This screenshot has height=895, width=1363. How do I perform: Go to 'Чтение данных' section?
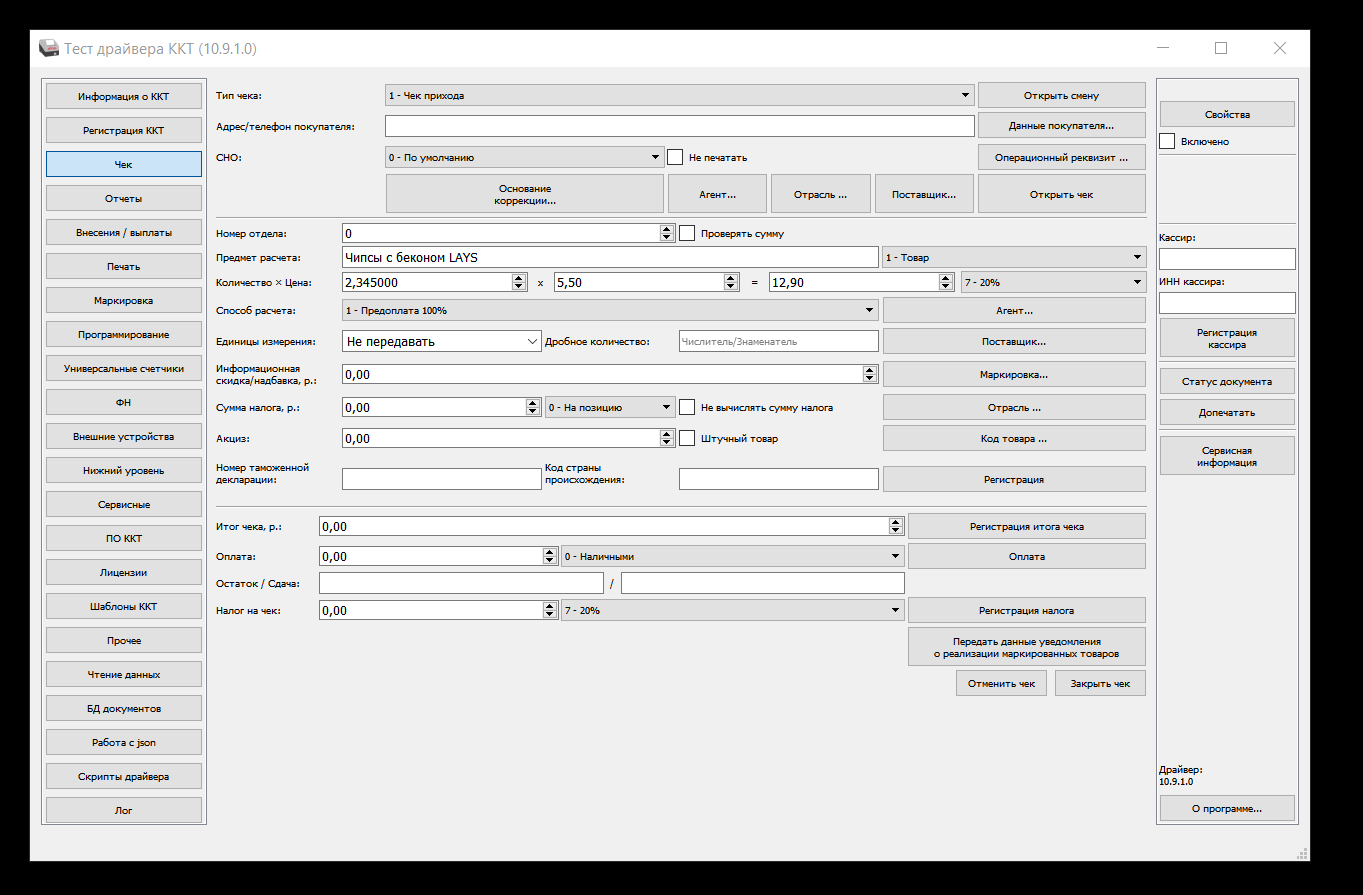point(124,674)
